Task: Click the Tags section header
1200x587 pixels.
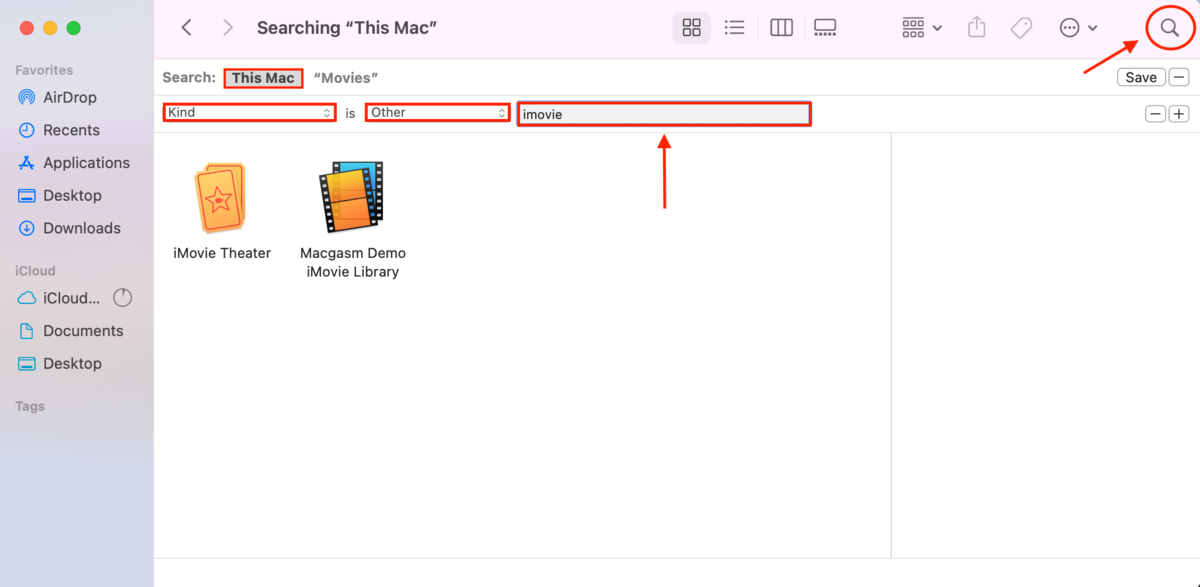Action: [x=30, y=406]
